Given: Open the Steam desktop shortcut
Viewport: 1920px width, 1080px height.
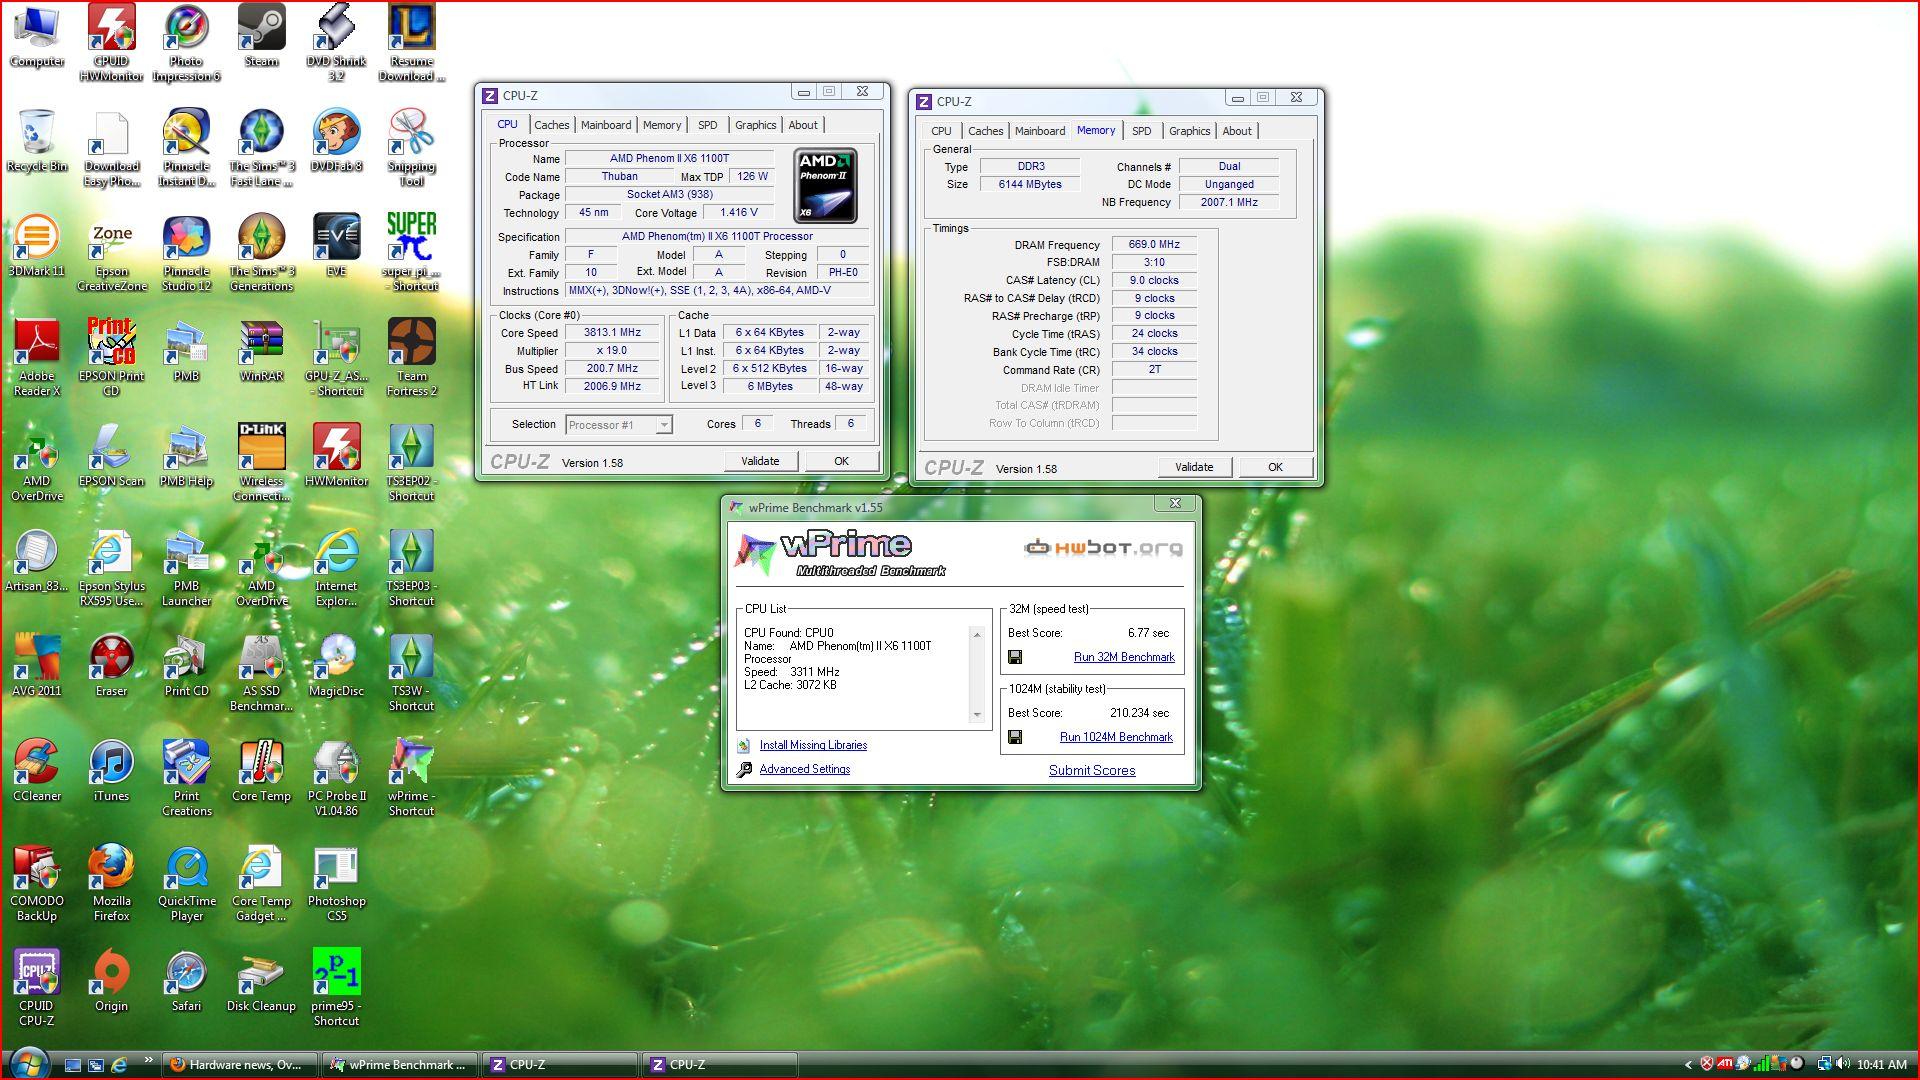Looking at the screenshot, I should pyautogui.click(x=261, y=36).
